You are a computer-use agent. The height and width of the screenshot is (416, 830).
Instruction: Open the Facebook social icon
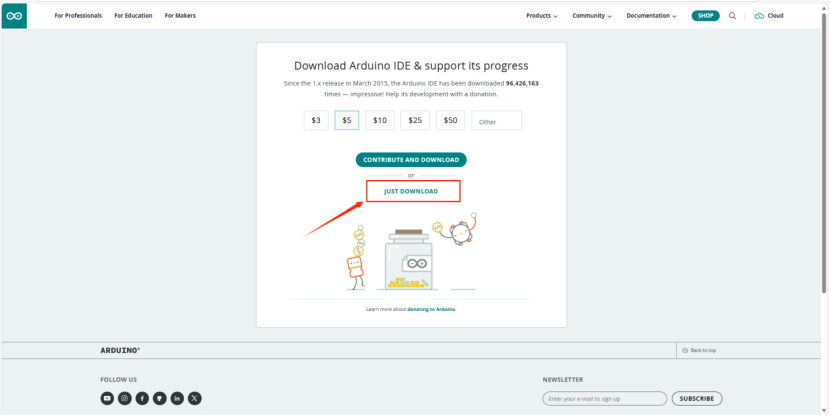(x=142, y=398)
